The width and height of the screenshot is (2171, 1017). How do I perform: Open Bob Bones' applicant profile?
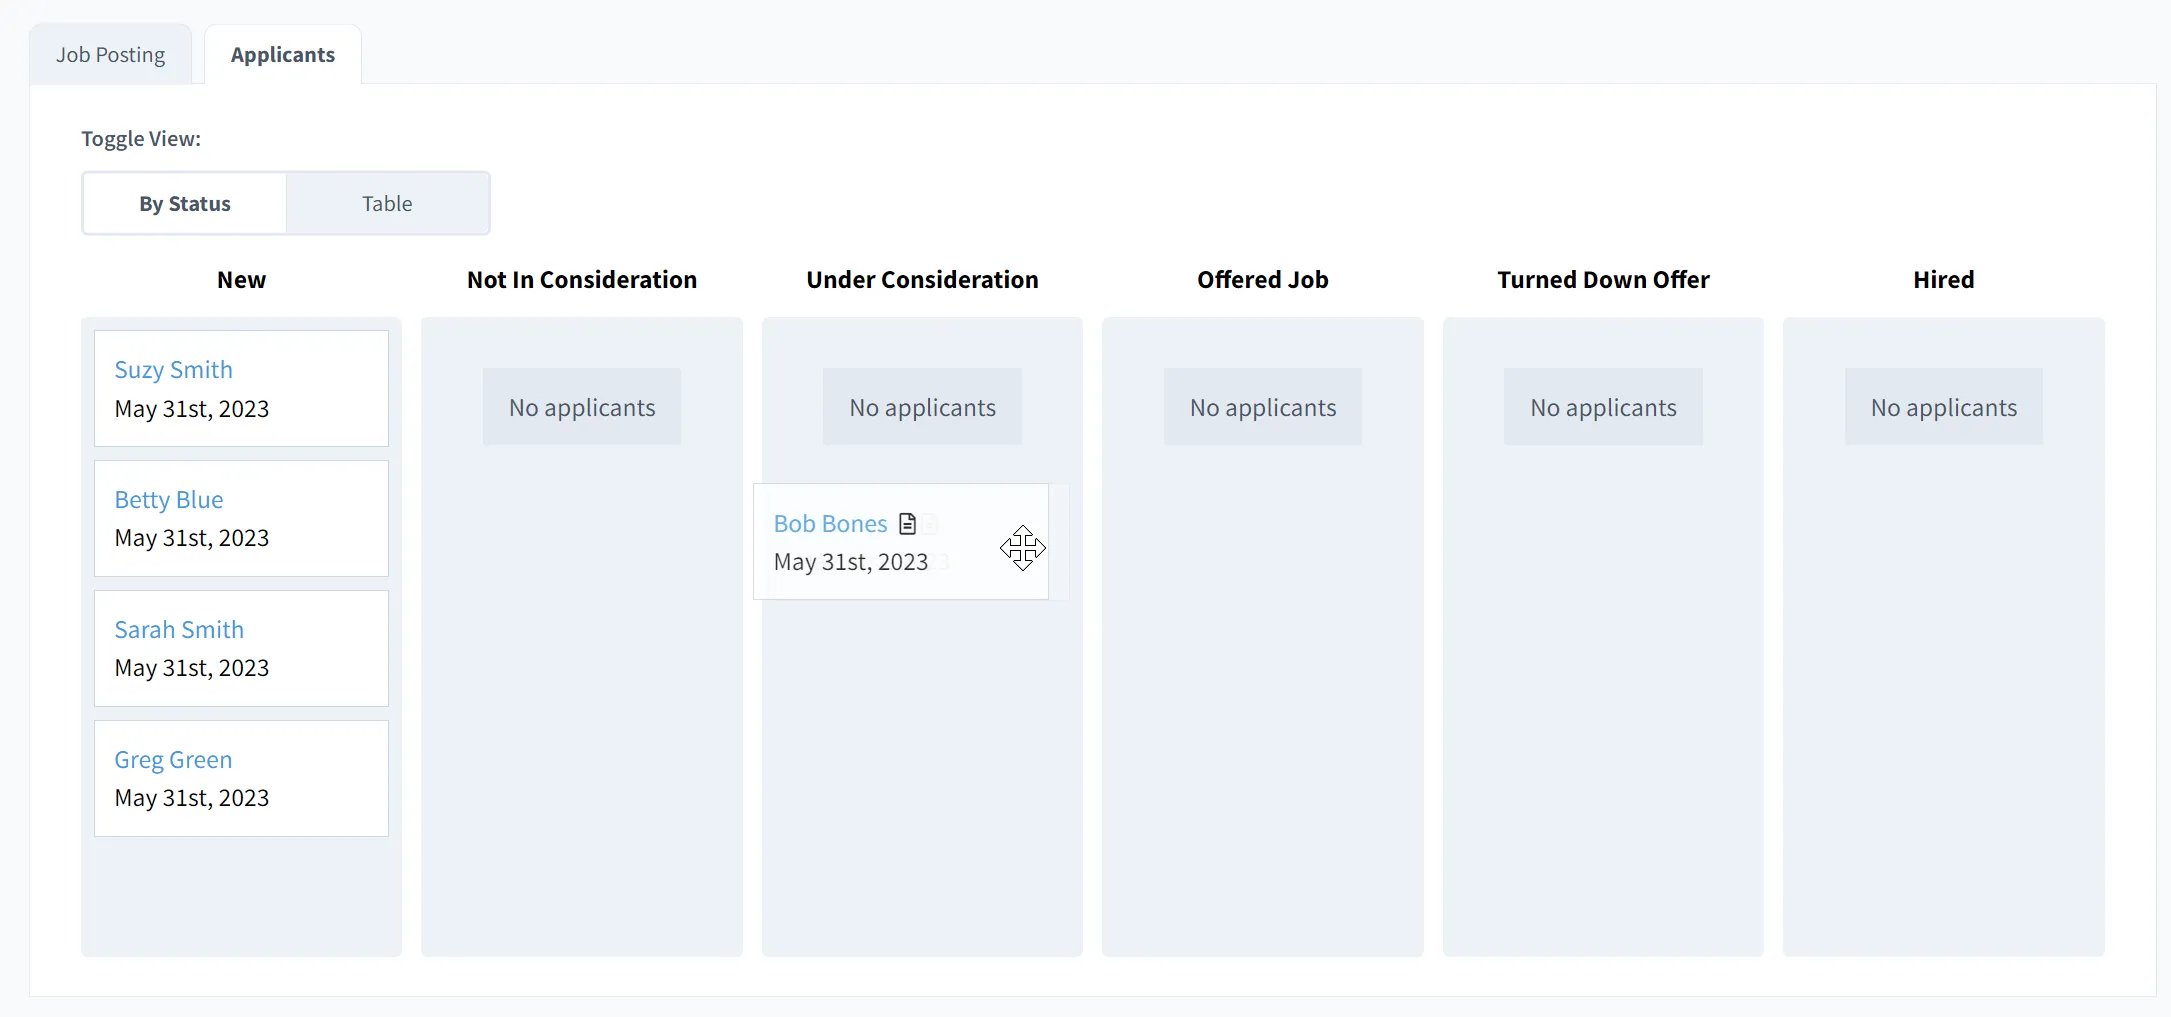(x=830, y=523)
